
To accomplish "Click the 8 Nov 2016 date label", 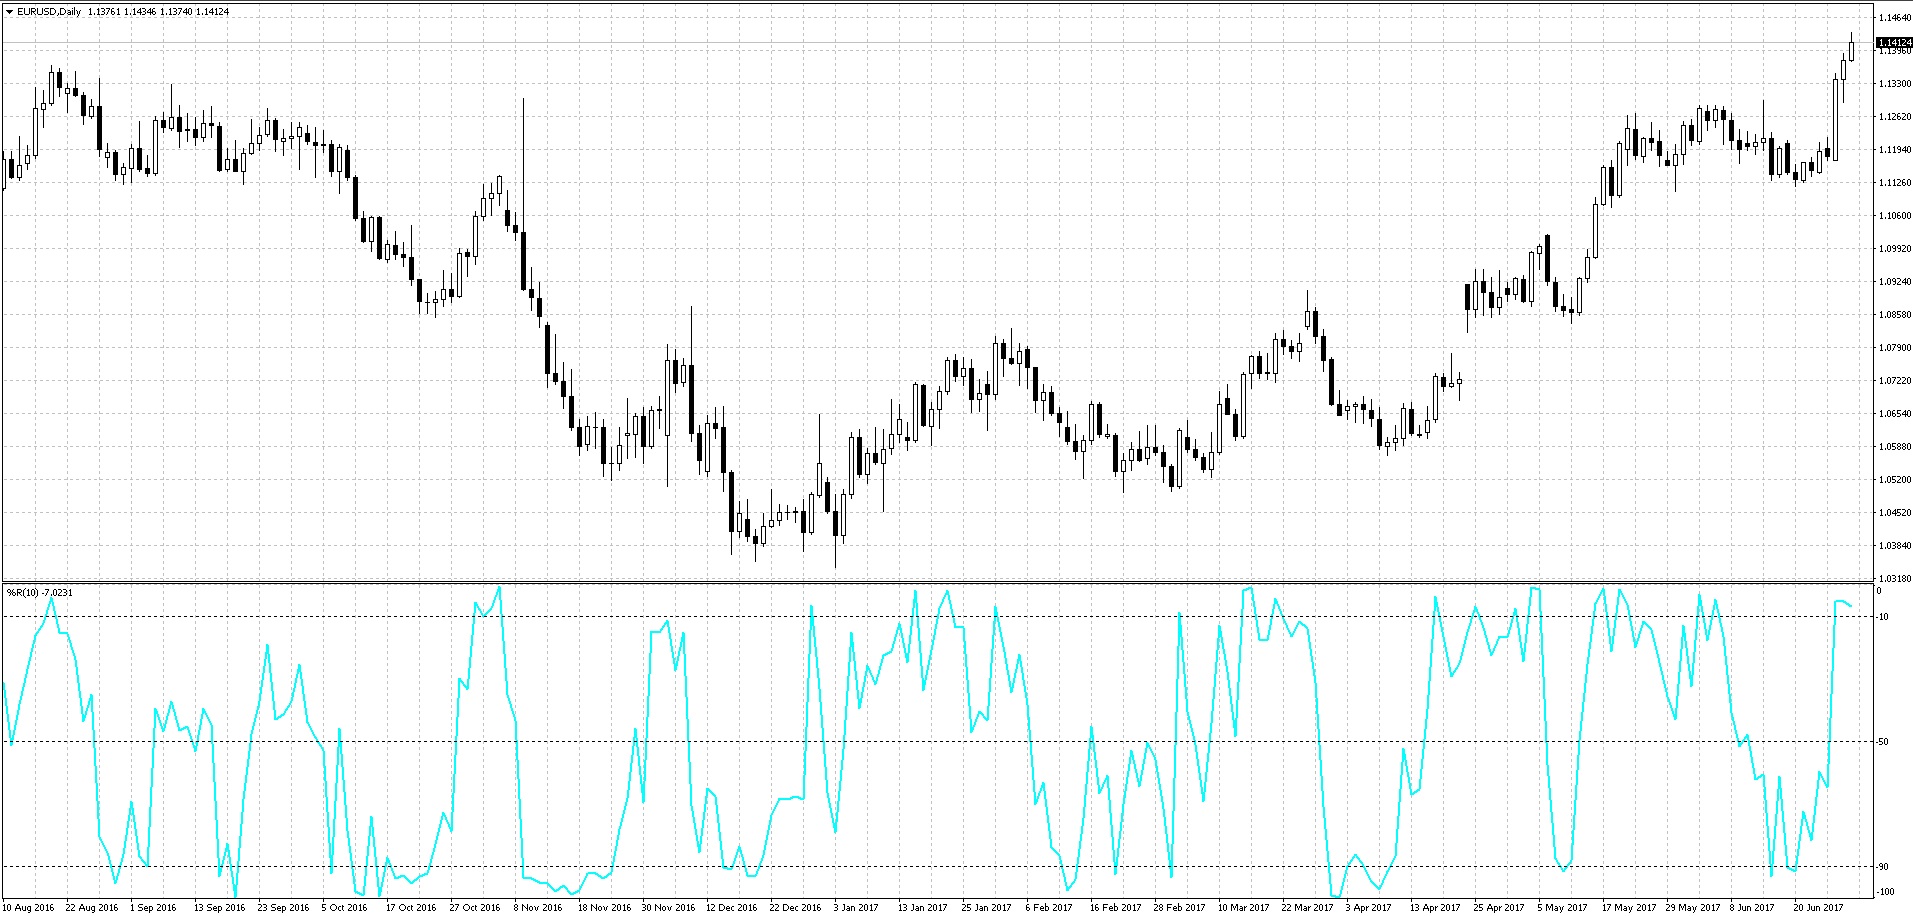I will 538,908.
